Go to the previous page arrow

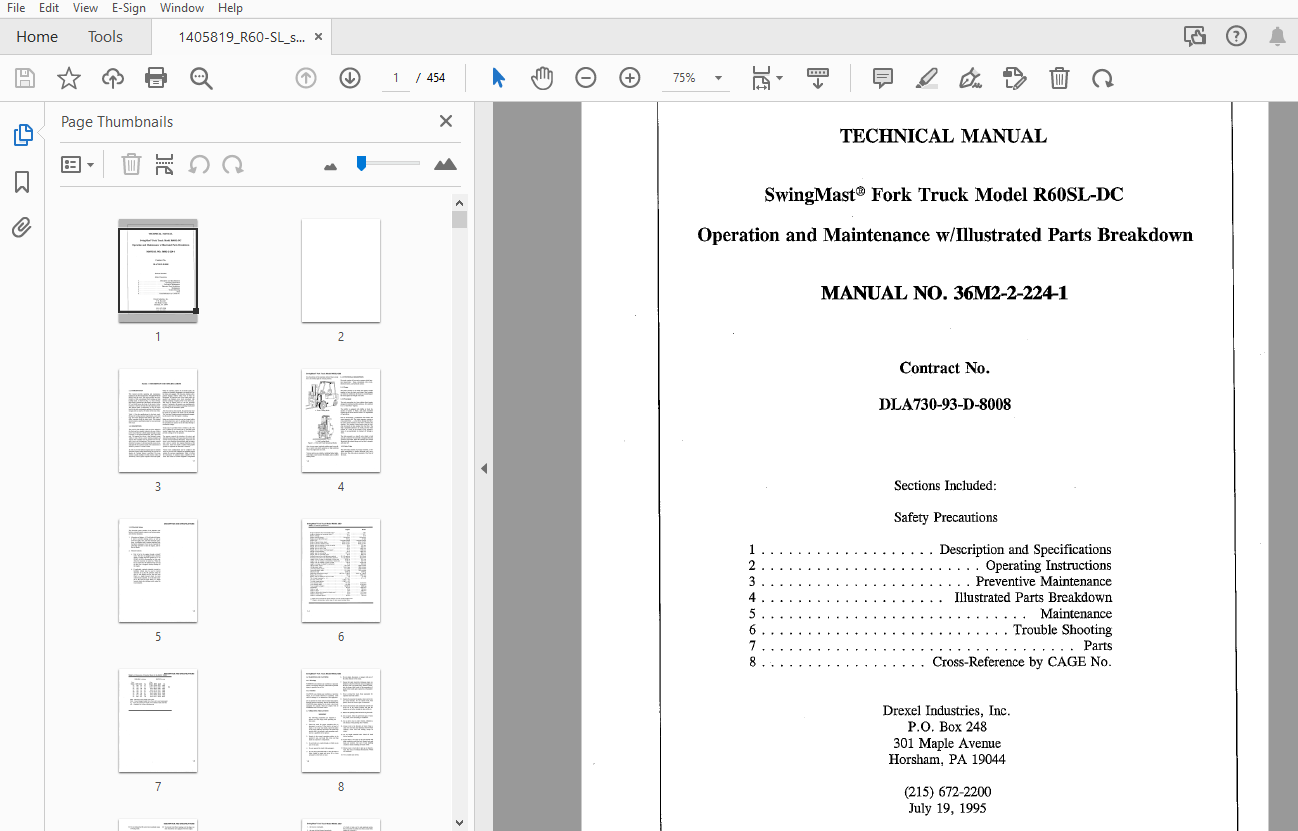click(x=306, y=78)
